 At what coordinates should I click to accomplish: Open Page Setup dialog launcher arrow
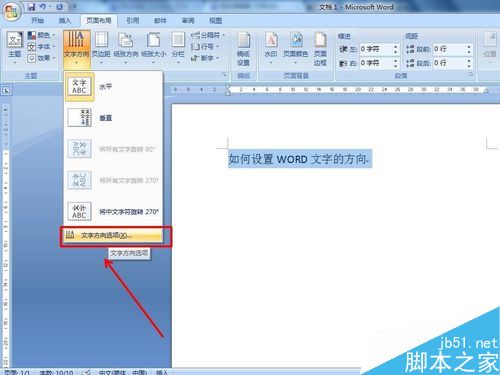[224, 75]
